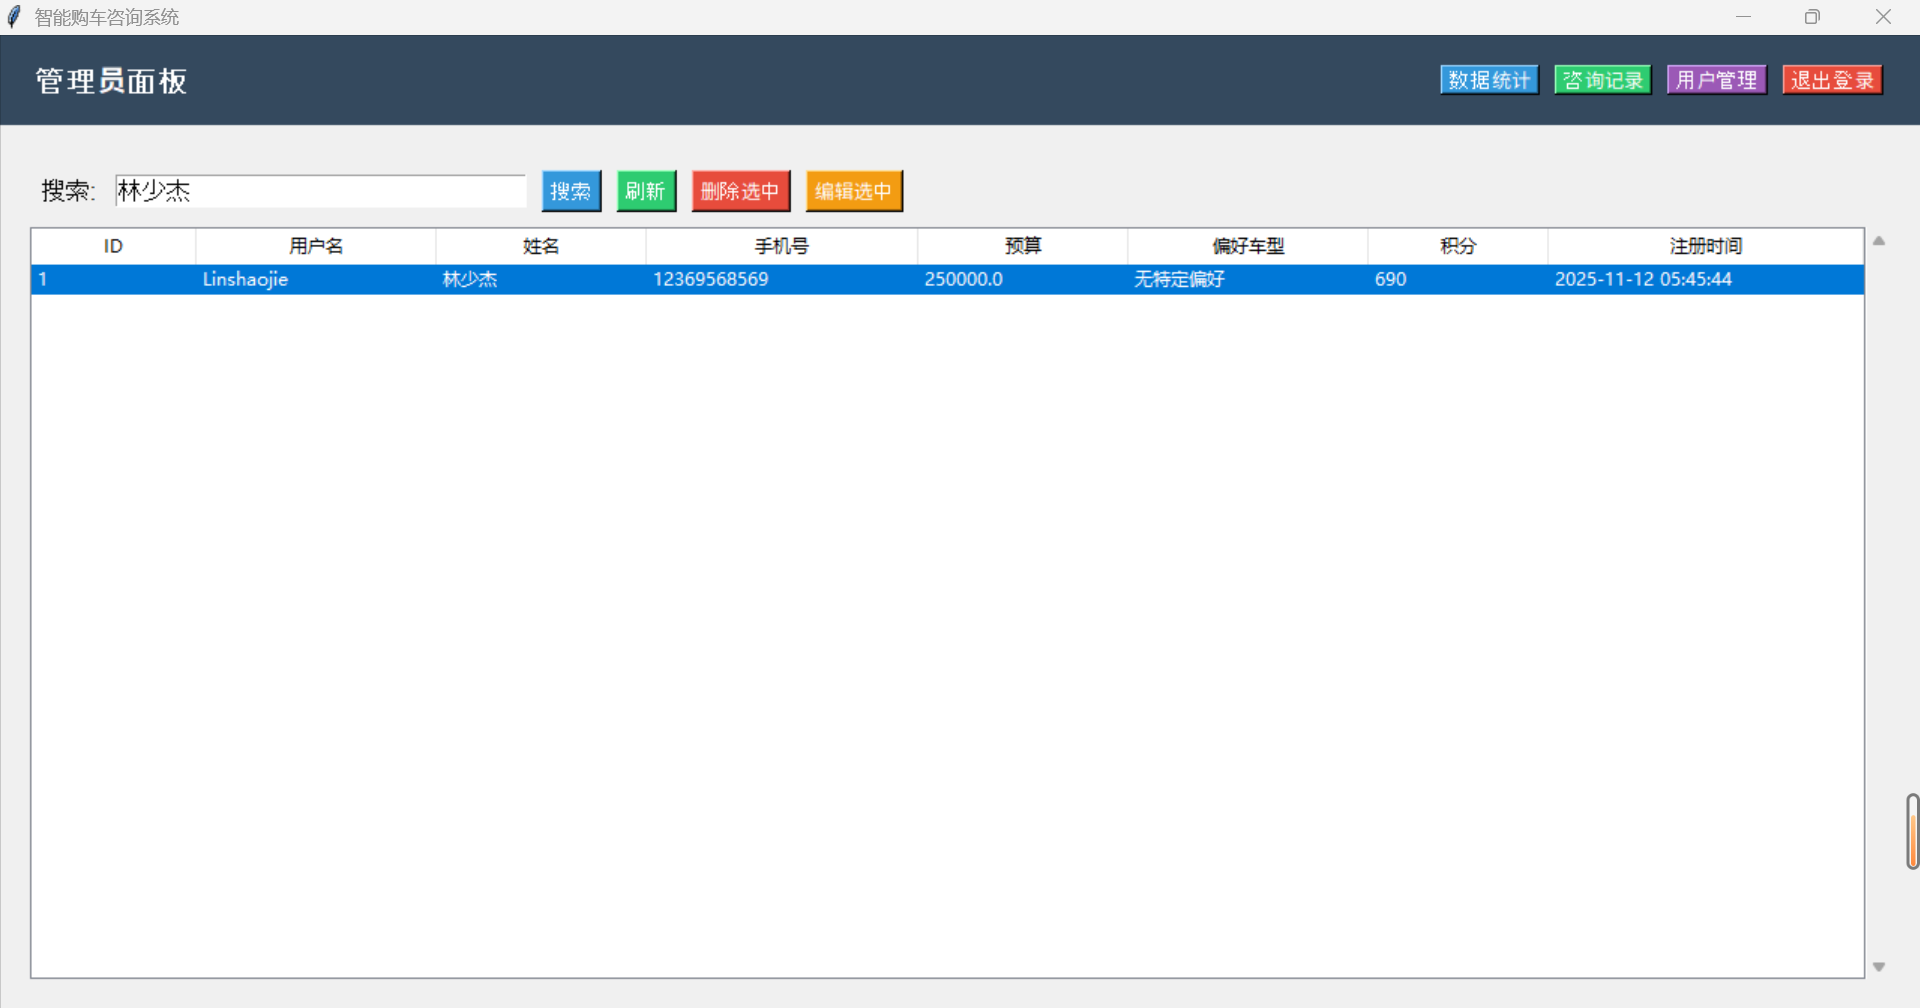Click the table scrollbar up arrow
The width and height of the screenshot is (1920, 1008).
(x=1879, y=241)
